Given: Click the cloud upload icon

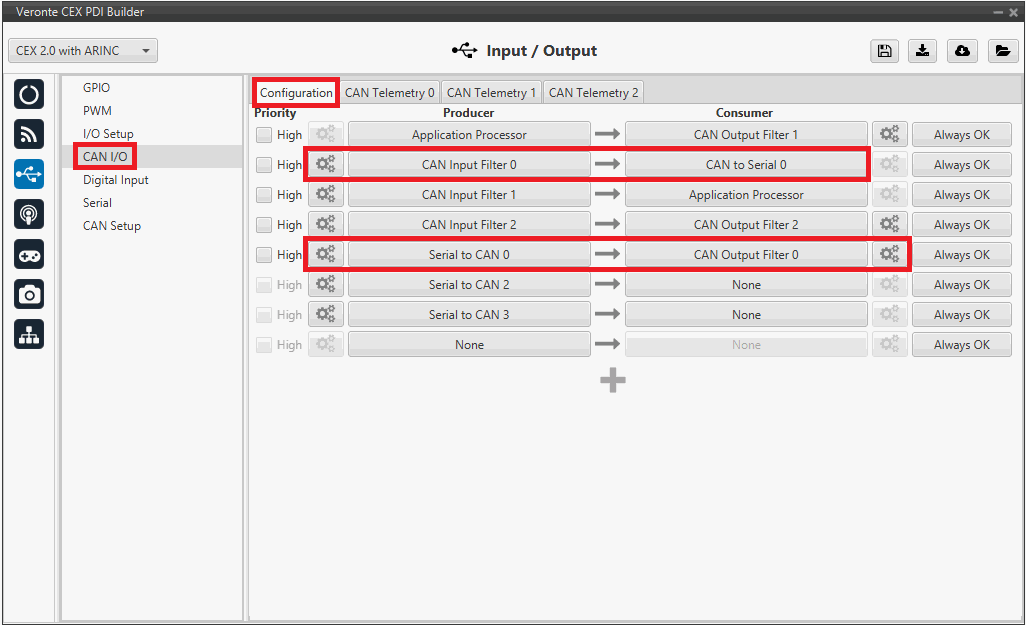Looking at the screenshot, I should (962, 51).
